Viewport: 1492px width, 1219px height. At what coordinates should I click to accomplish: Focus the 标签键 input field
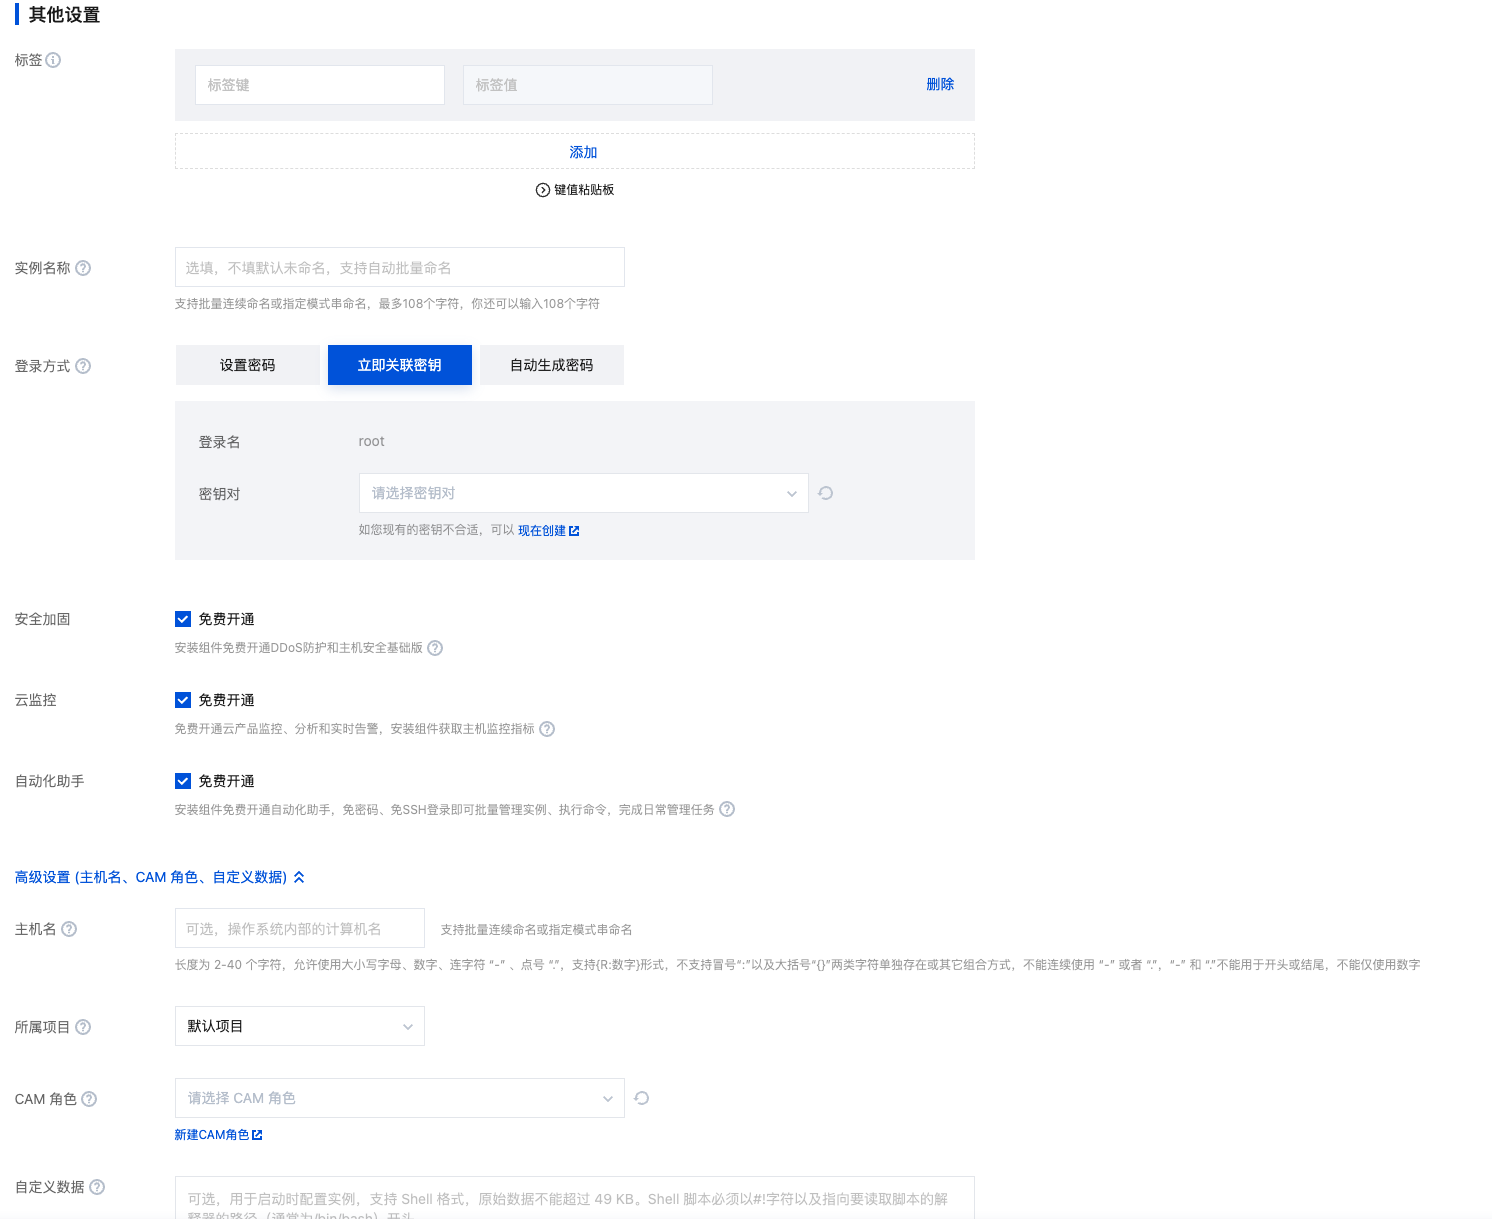[320, 85]
